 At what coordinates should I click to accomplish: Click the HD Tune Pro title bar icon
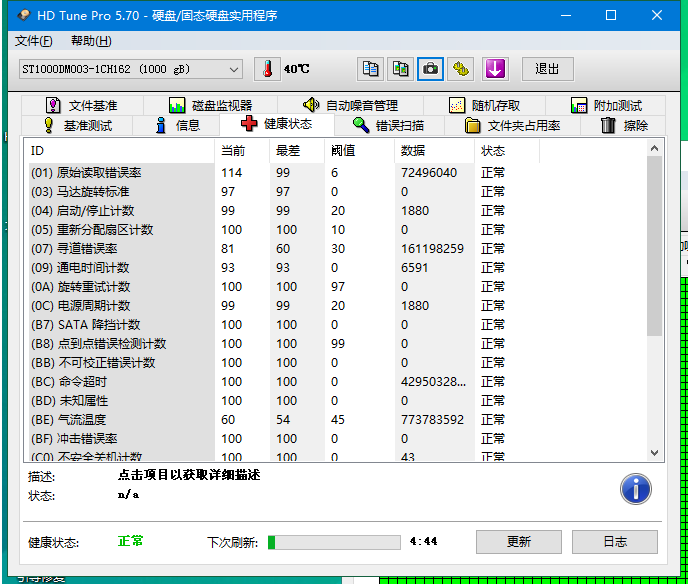coord(24,15)
